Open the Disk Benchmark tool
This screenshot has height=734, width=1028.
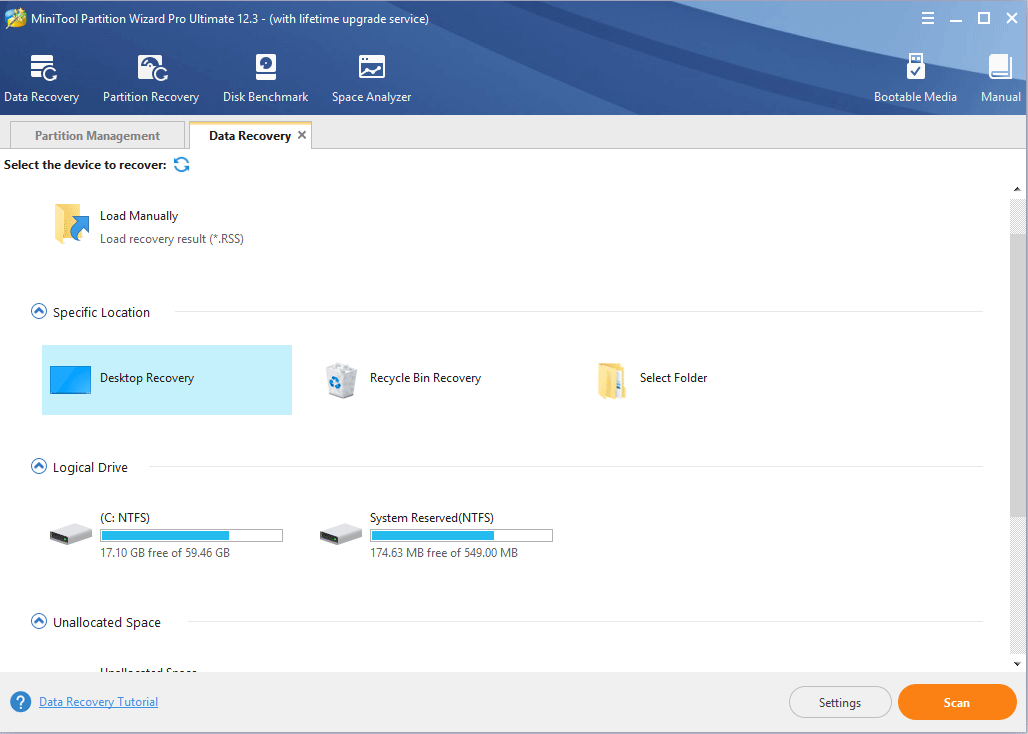(x=266, y=79)
